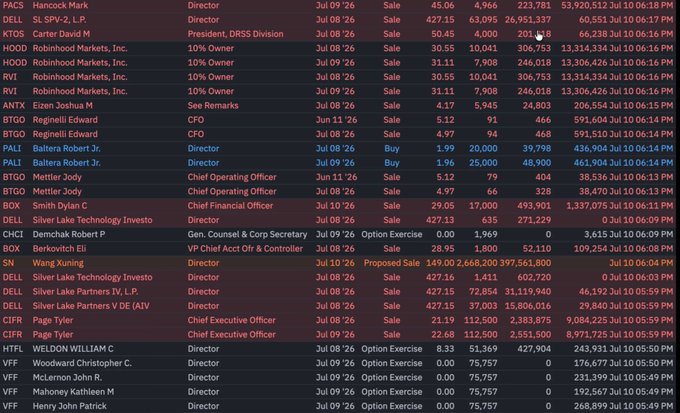Select value cell 602,720
Screen dimensions: 680x413
534,277
